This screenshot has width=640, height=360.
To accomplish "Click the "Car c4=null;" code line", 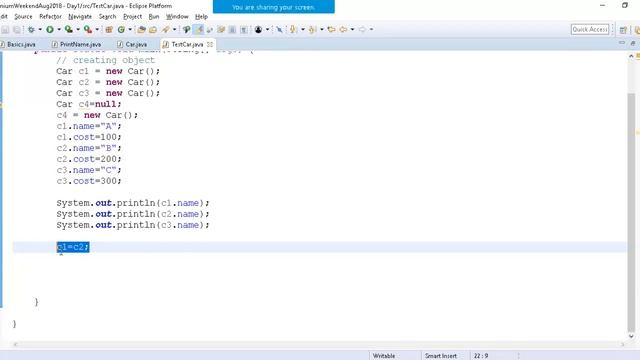I will coord(89,104).
